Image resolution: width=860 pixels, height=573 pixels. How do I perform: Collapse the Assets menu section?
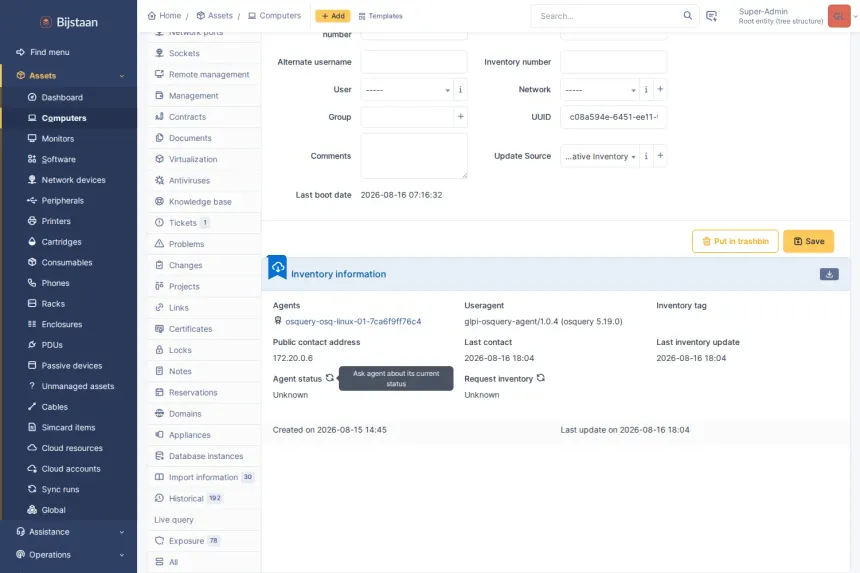122,76
